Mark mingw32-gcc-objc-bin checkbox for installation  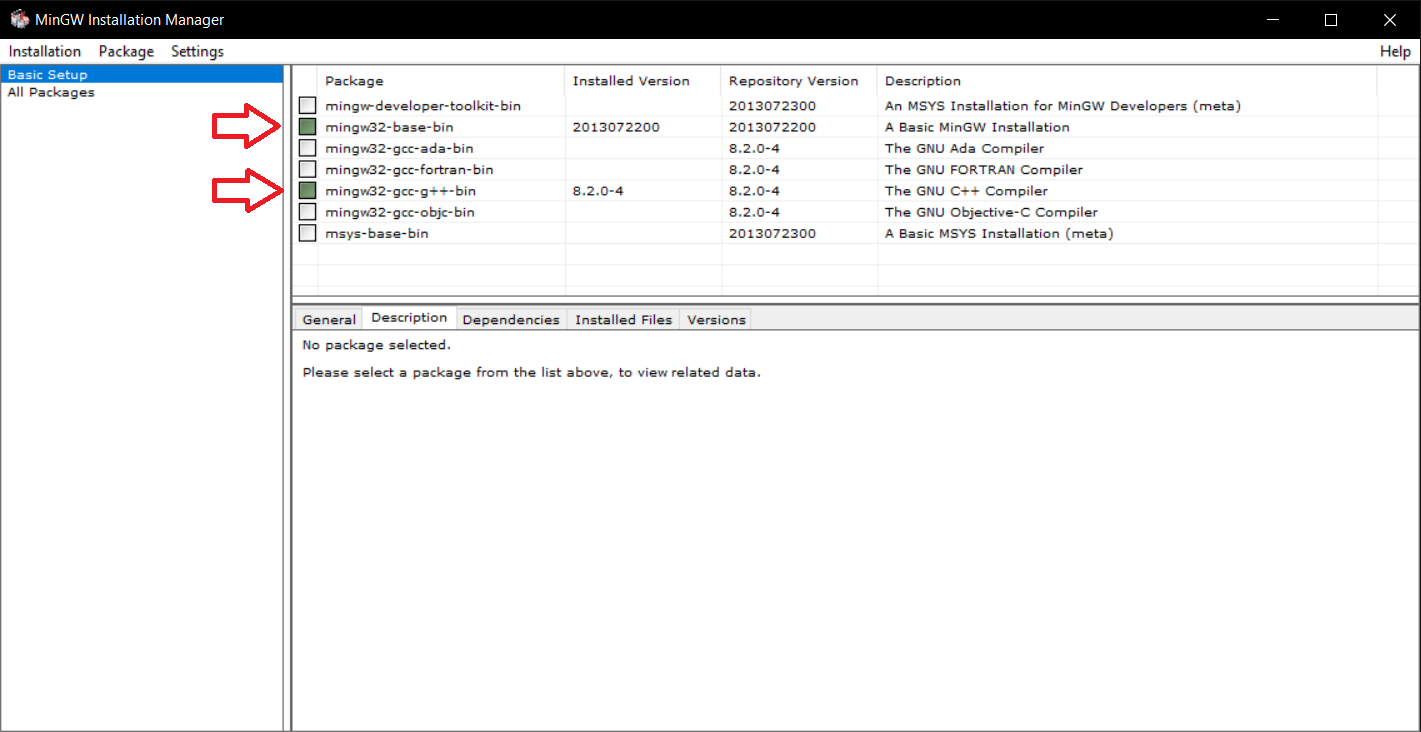(x=307, y=212)
